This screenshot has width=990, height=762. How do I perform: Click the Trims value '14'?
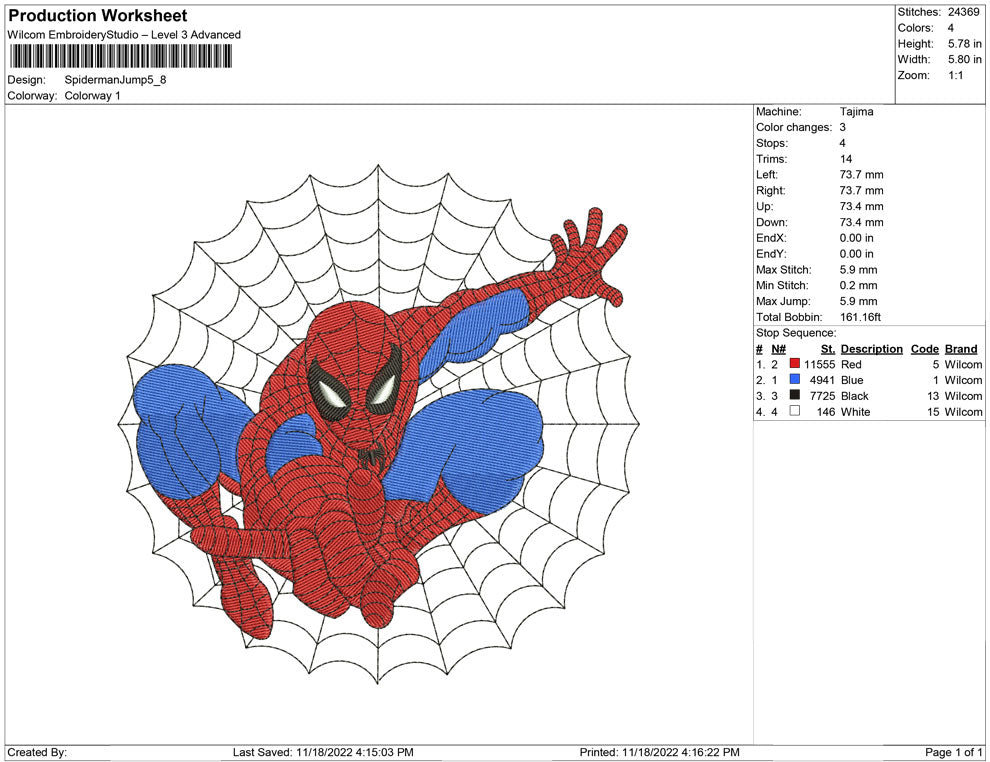[846, 159]
